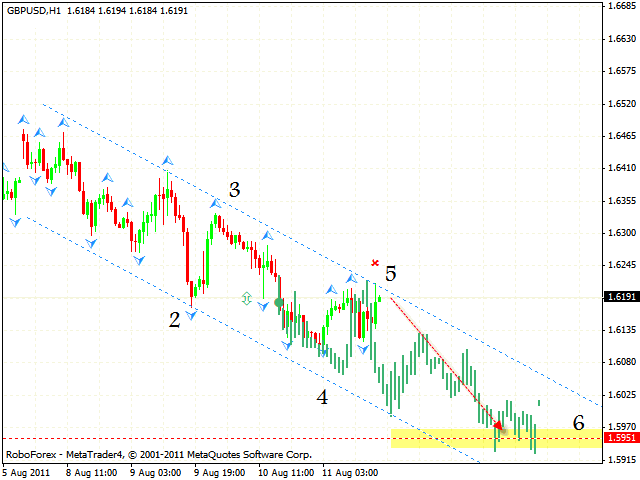This screenshot has width=640, height=480.
Task: Click the 1.6685 price axis label
Action: coord(622,6)
